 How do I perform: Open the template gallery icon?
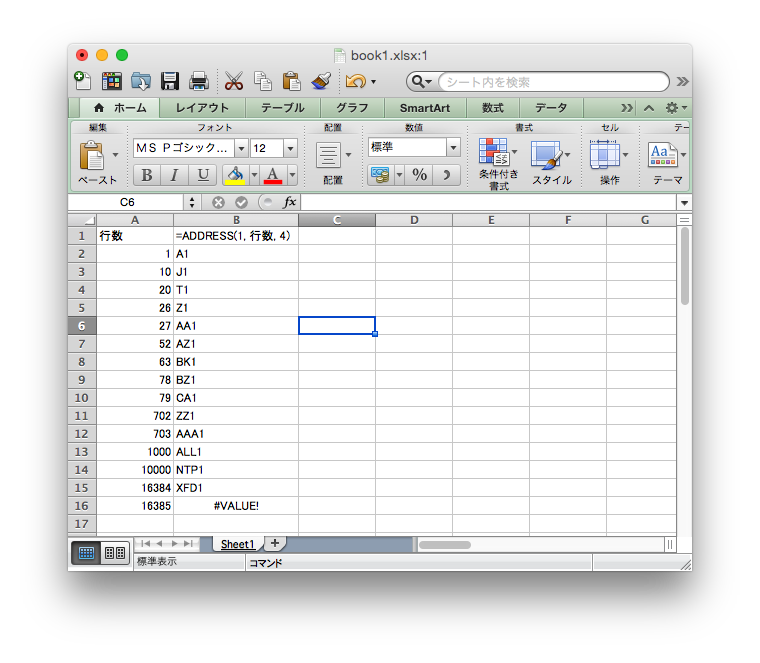111,81
